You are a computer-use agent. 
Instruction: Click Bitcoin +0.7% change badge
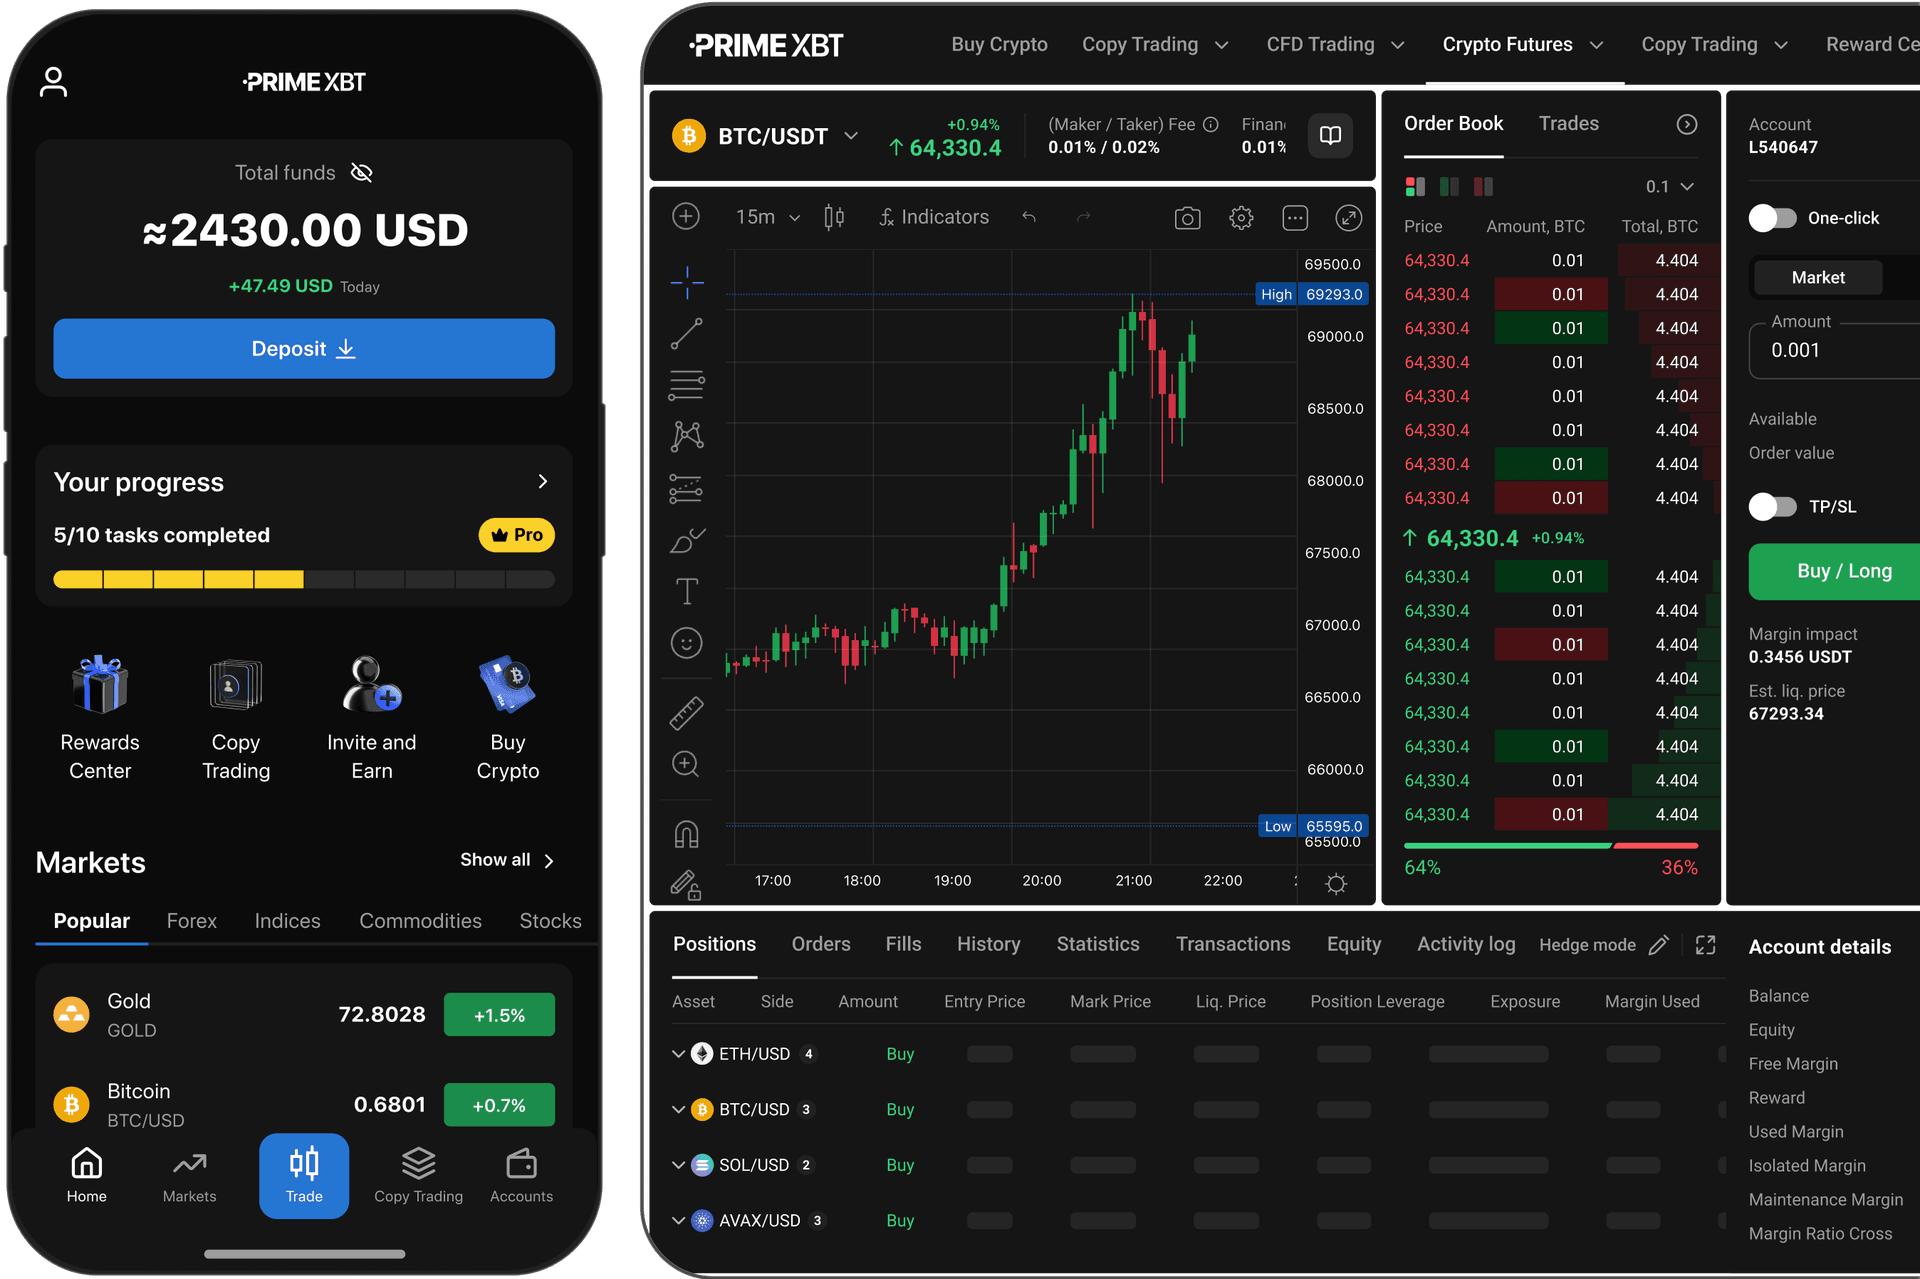[499, 1105]
